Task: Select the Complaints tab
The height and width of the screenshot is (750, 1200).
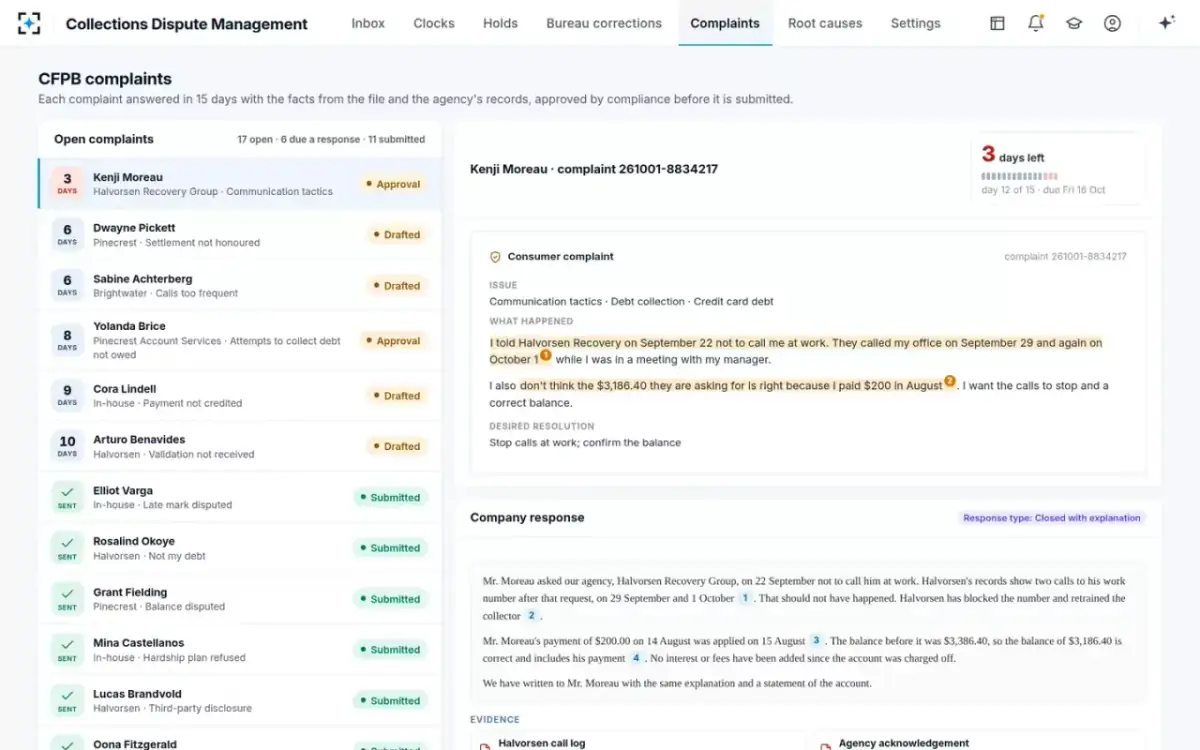Action: click(x=725, y=23)
